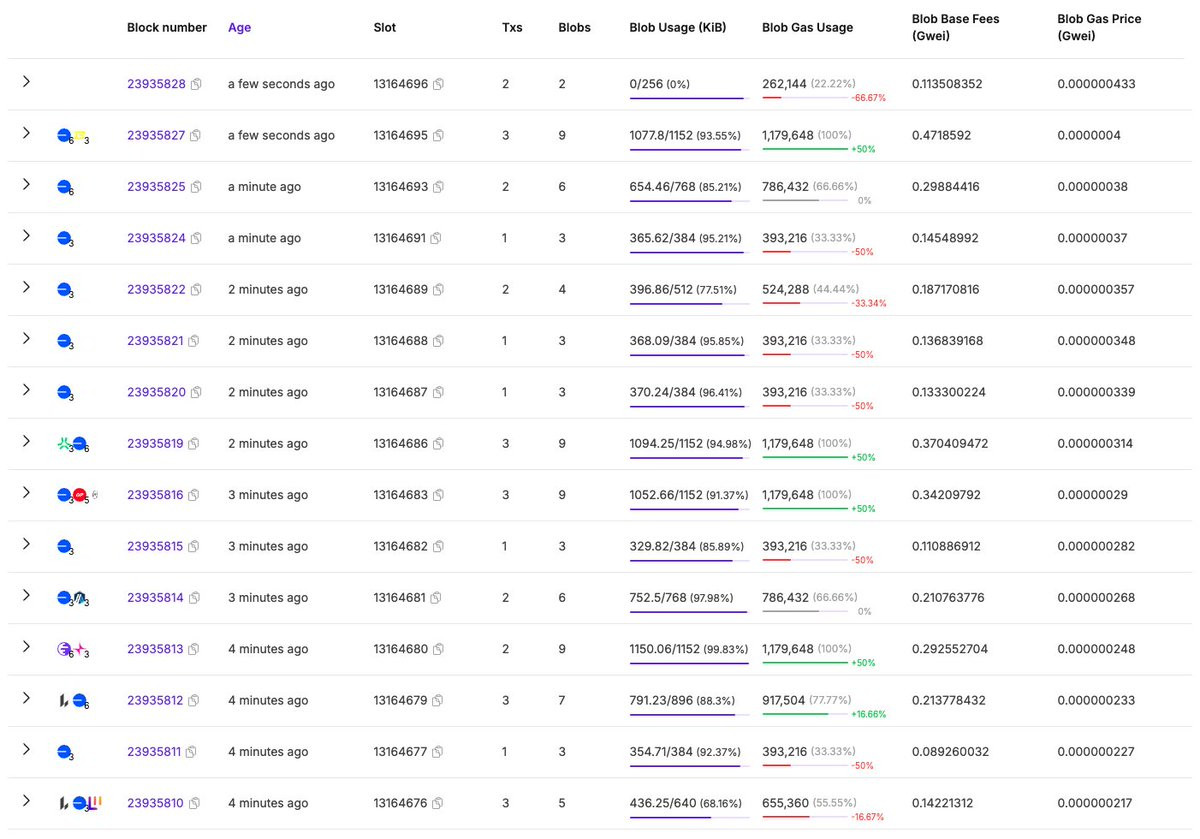Expand row for block 23935812
The height and width of the screenshot is (839, 1200).
[27, 698]
